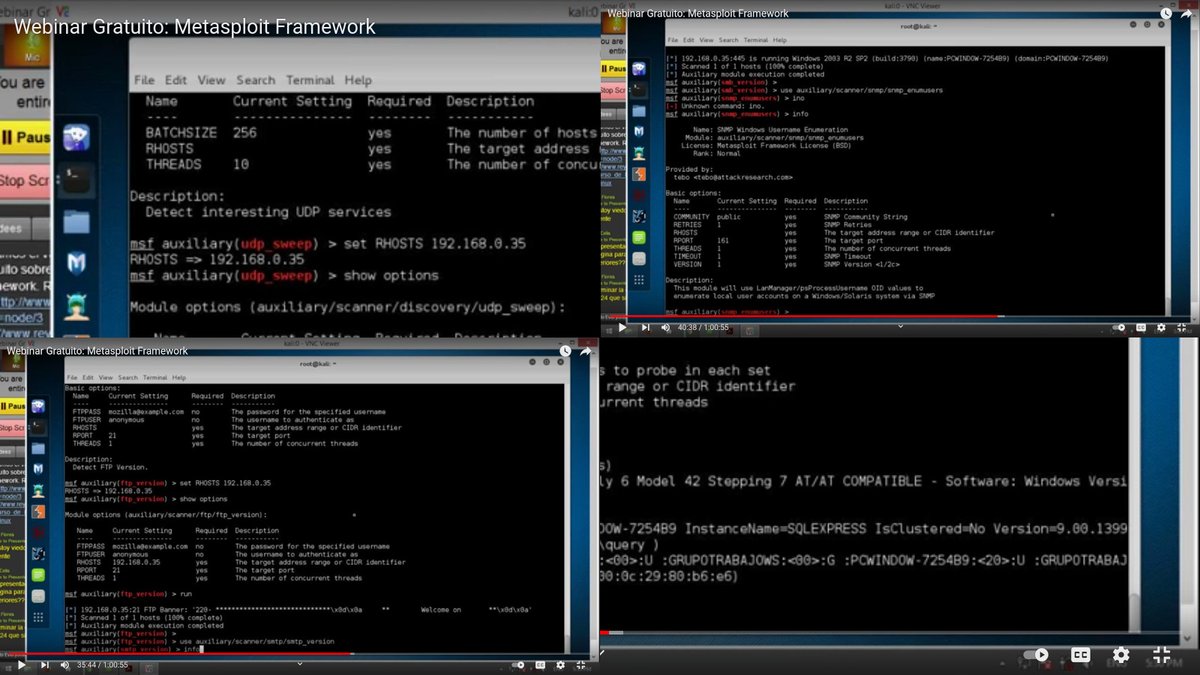Open Search menu in top-left udp_sweep terminal
Image resolution: width=1200 pixels, height=675 pixels.
click(x=256, y=80)
